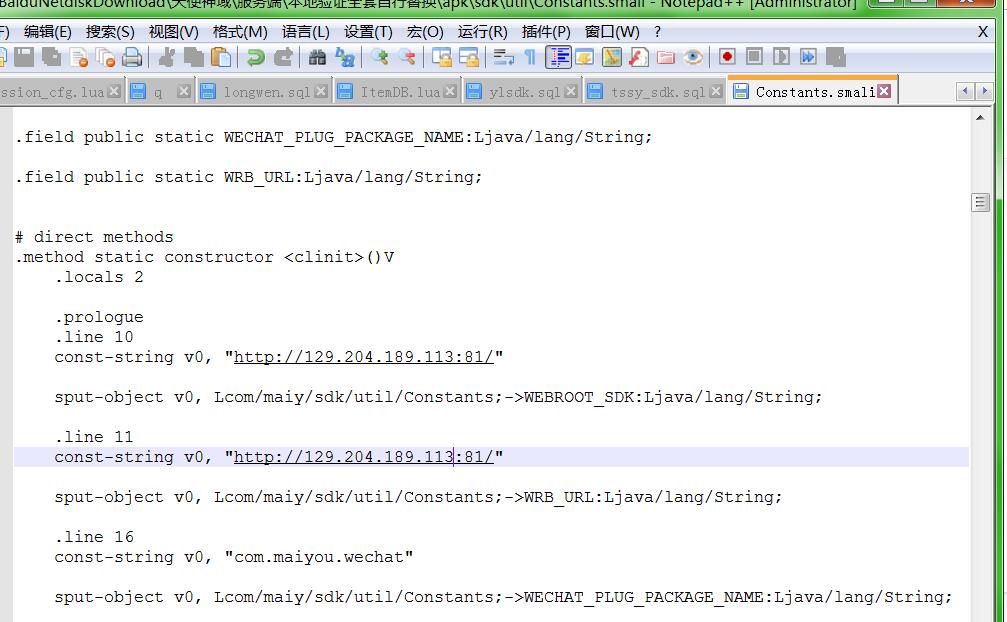The image size is (1007, 622).
Task: Click the Run Macro Multiple Times icon
Action: click(x=808, y=57)
